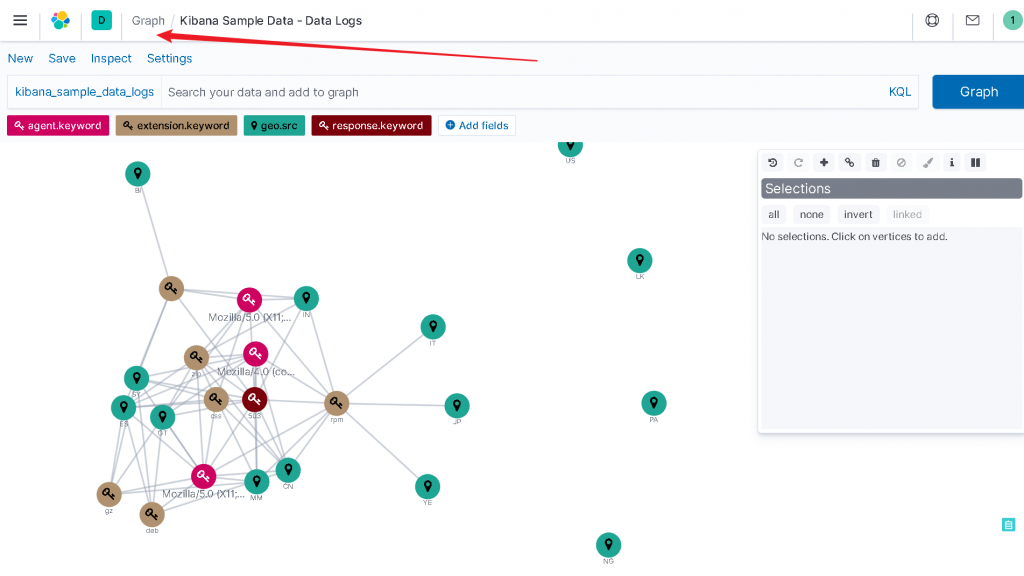This screenshot has width=1024, height=576.
Task: Click the blue Graph button
Action: (978, 92)
